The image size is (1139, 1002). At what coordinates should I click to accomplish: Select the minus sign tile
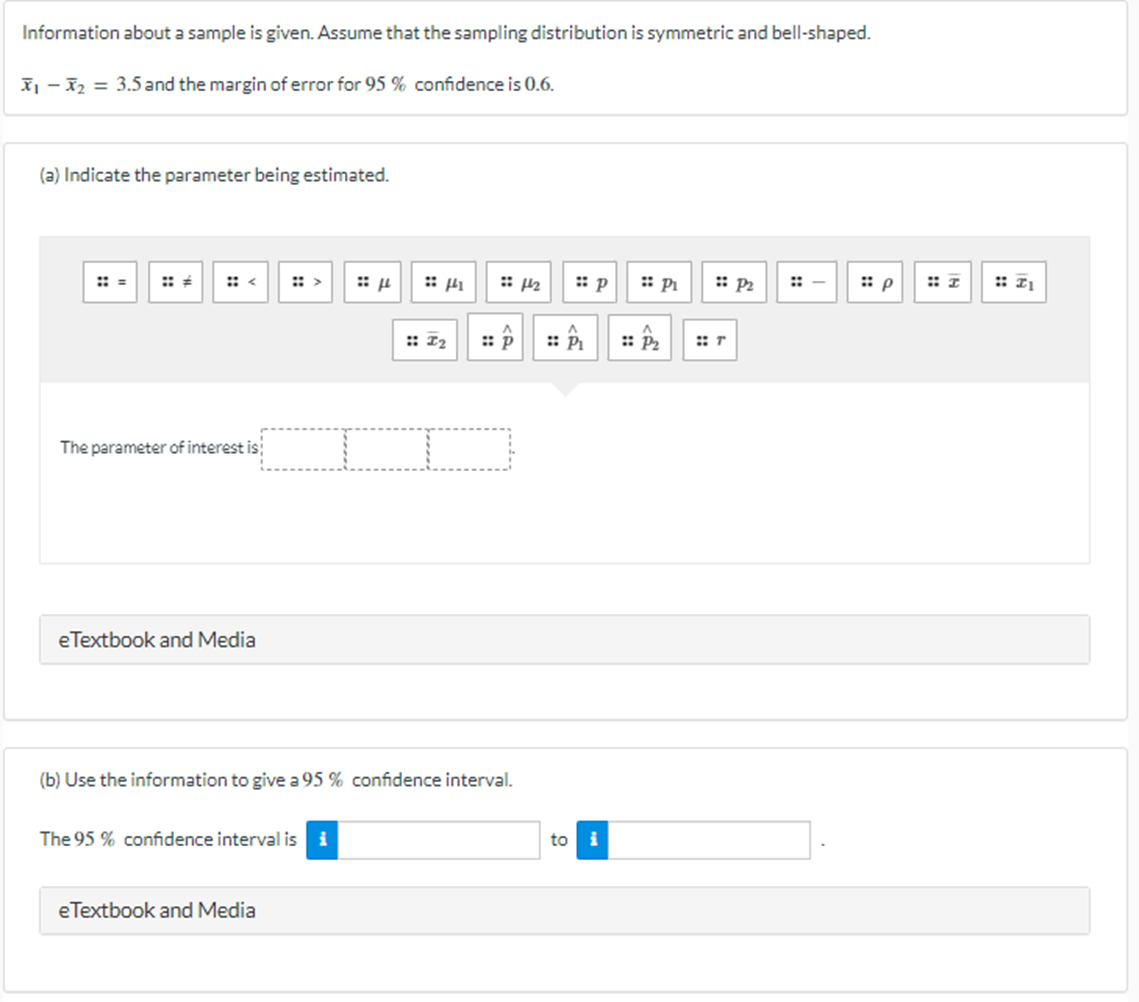click(x=806, y=282)
